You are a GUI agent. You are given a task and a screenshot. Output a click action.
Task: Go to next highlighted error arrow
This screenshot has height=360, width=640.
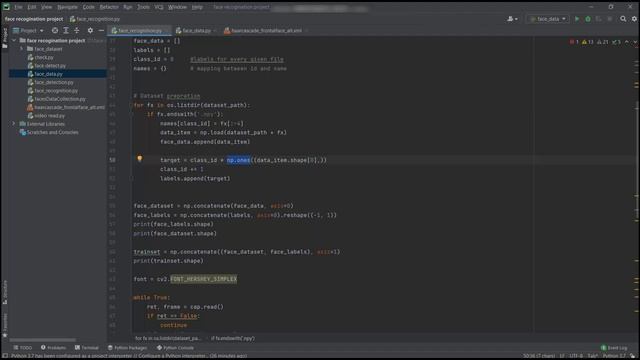pos(635,42)
